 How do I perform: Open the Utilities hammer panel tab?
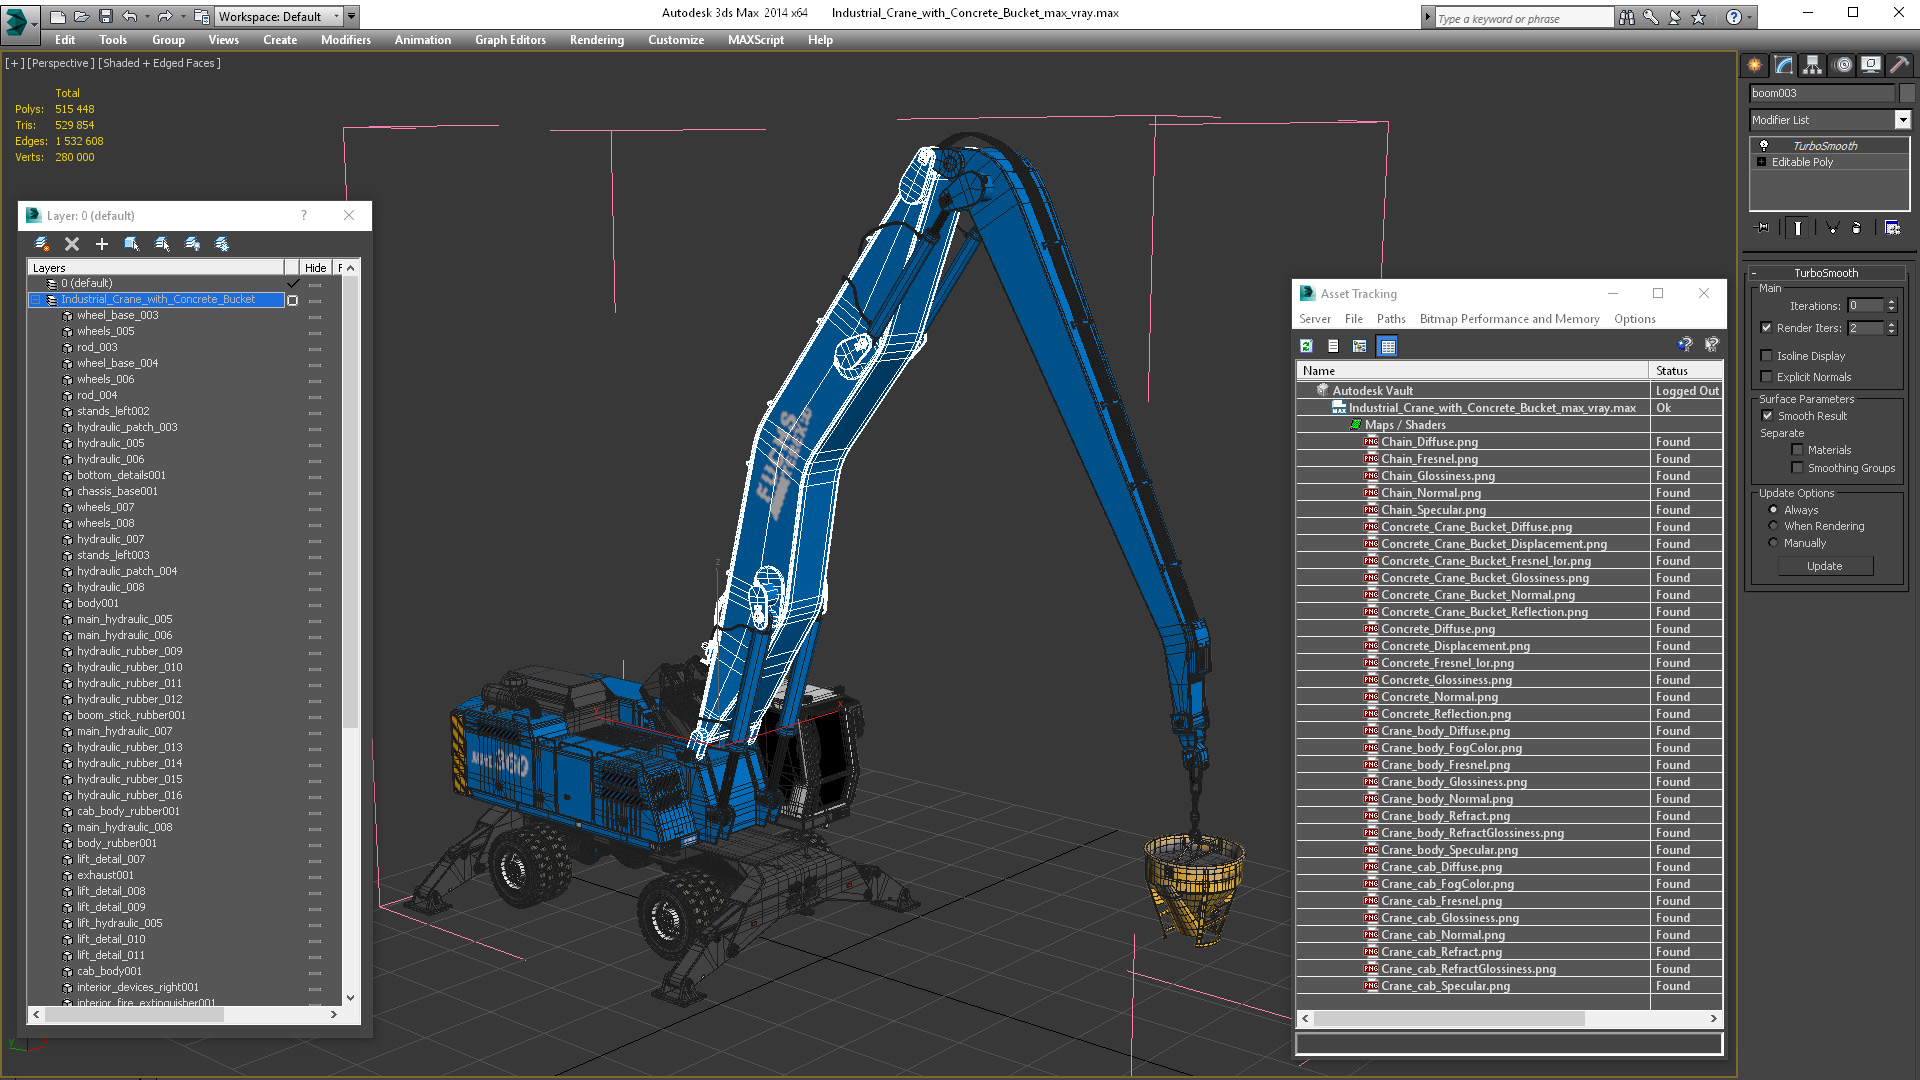point(1899,65)
